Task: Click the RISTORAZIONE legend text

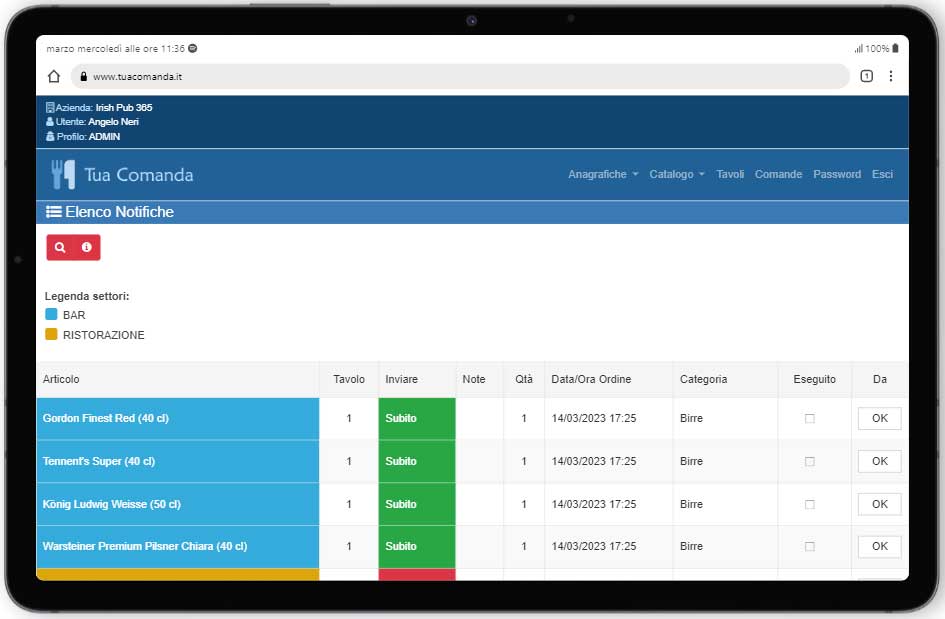Action: pyautogui.click(x=104, y=335)
